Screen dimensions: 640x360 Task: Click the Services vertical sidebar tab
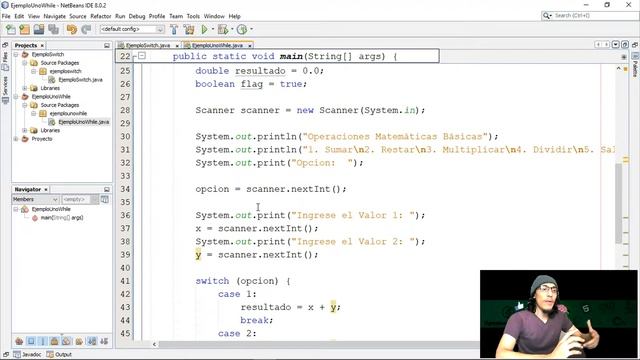(x=5, y=90)
